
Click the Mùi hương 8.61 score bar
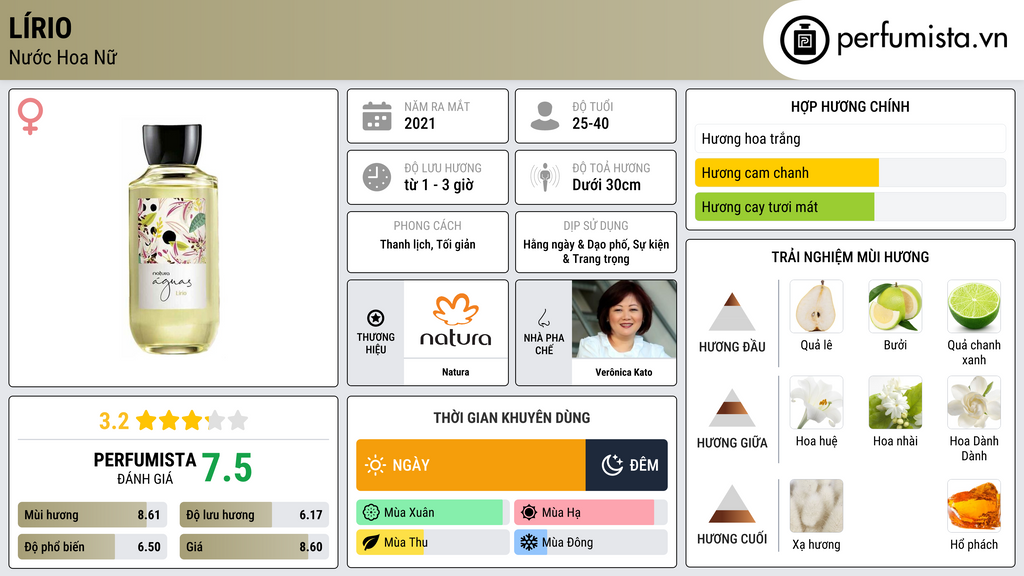pos(92,515)
